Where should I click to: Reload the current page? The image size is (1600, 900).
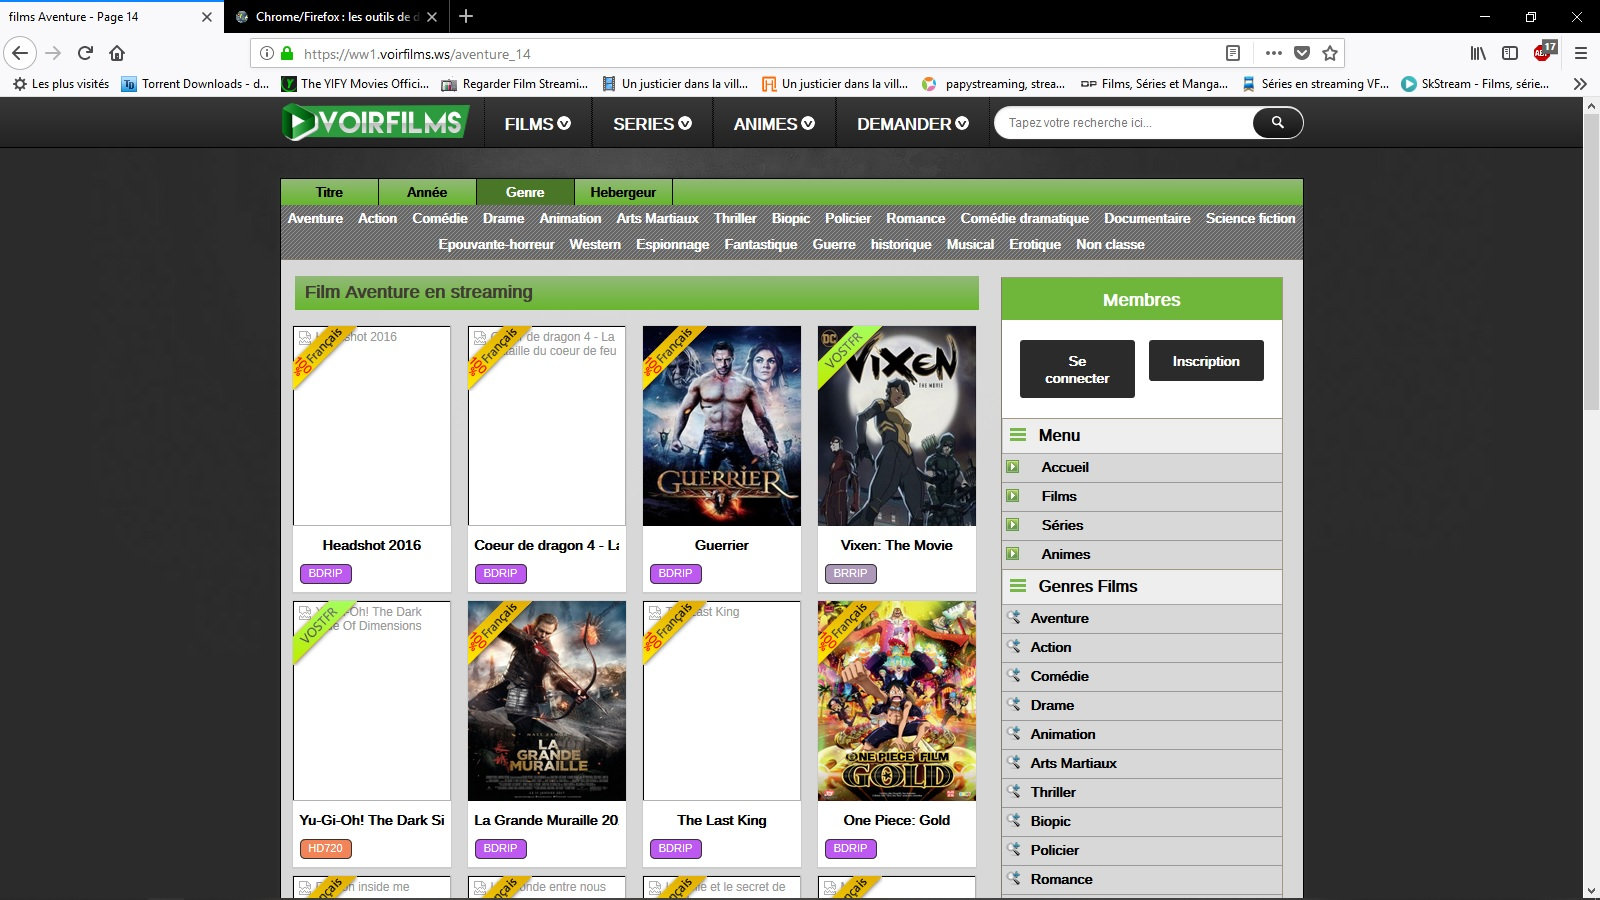(85, 53)
